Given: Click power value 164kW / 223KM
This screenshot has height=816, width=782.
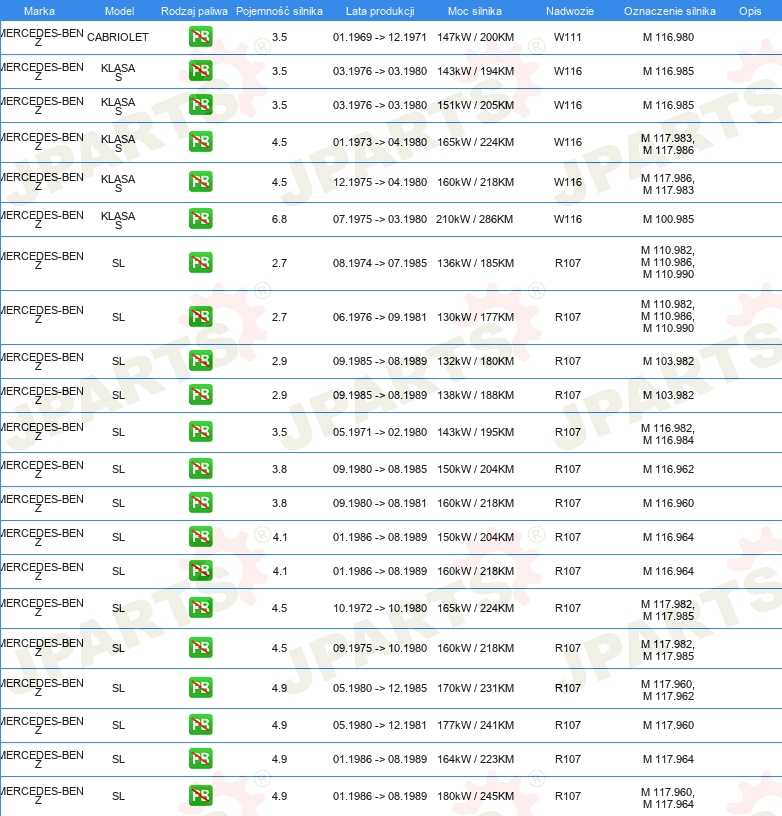Looking at the screenshot, I should 476,759.
